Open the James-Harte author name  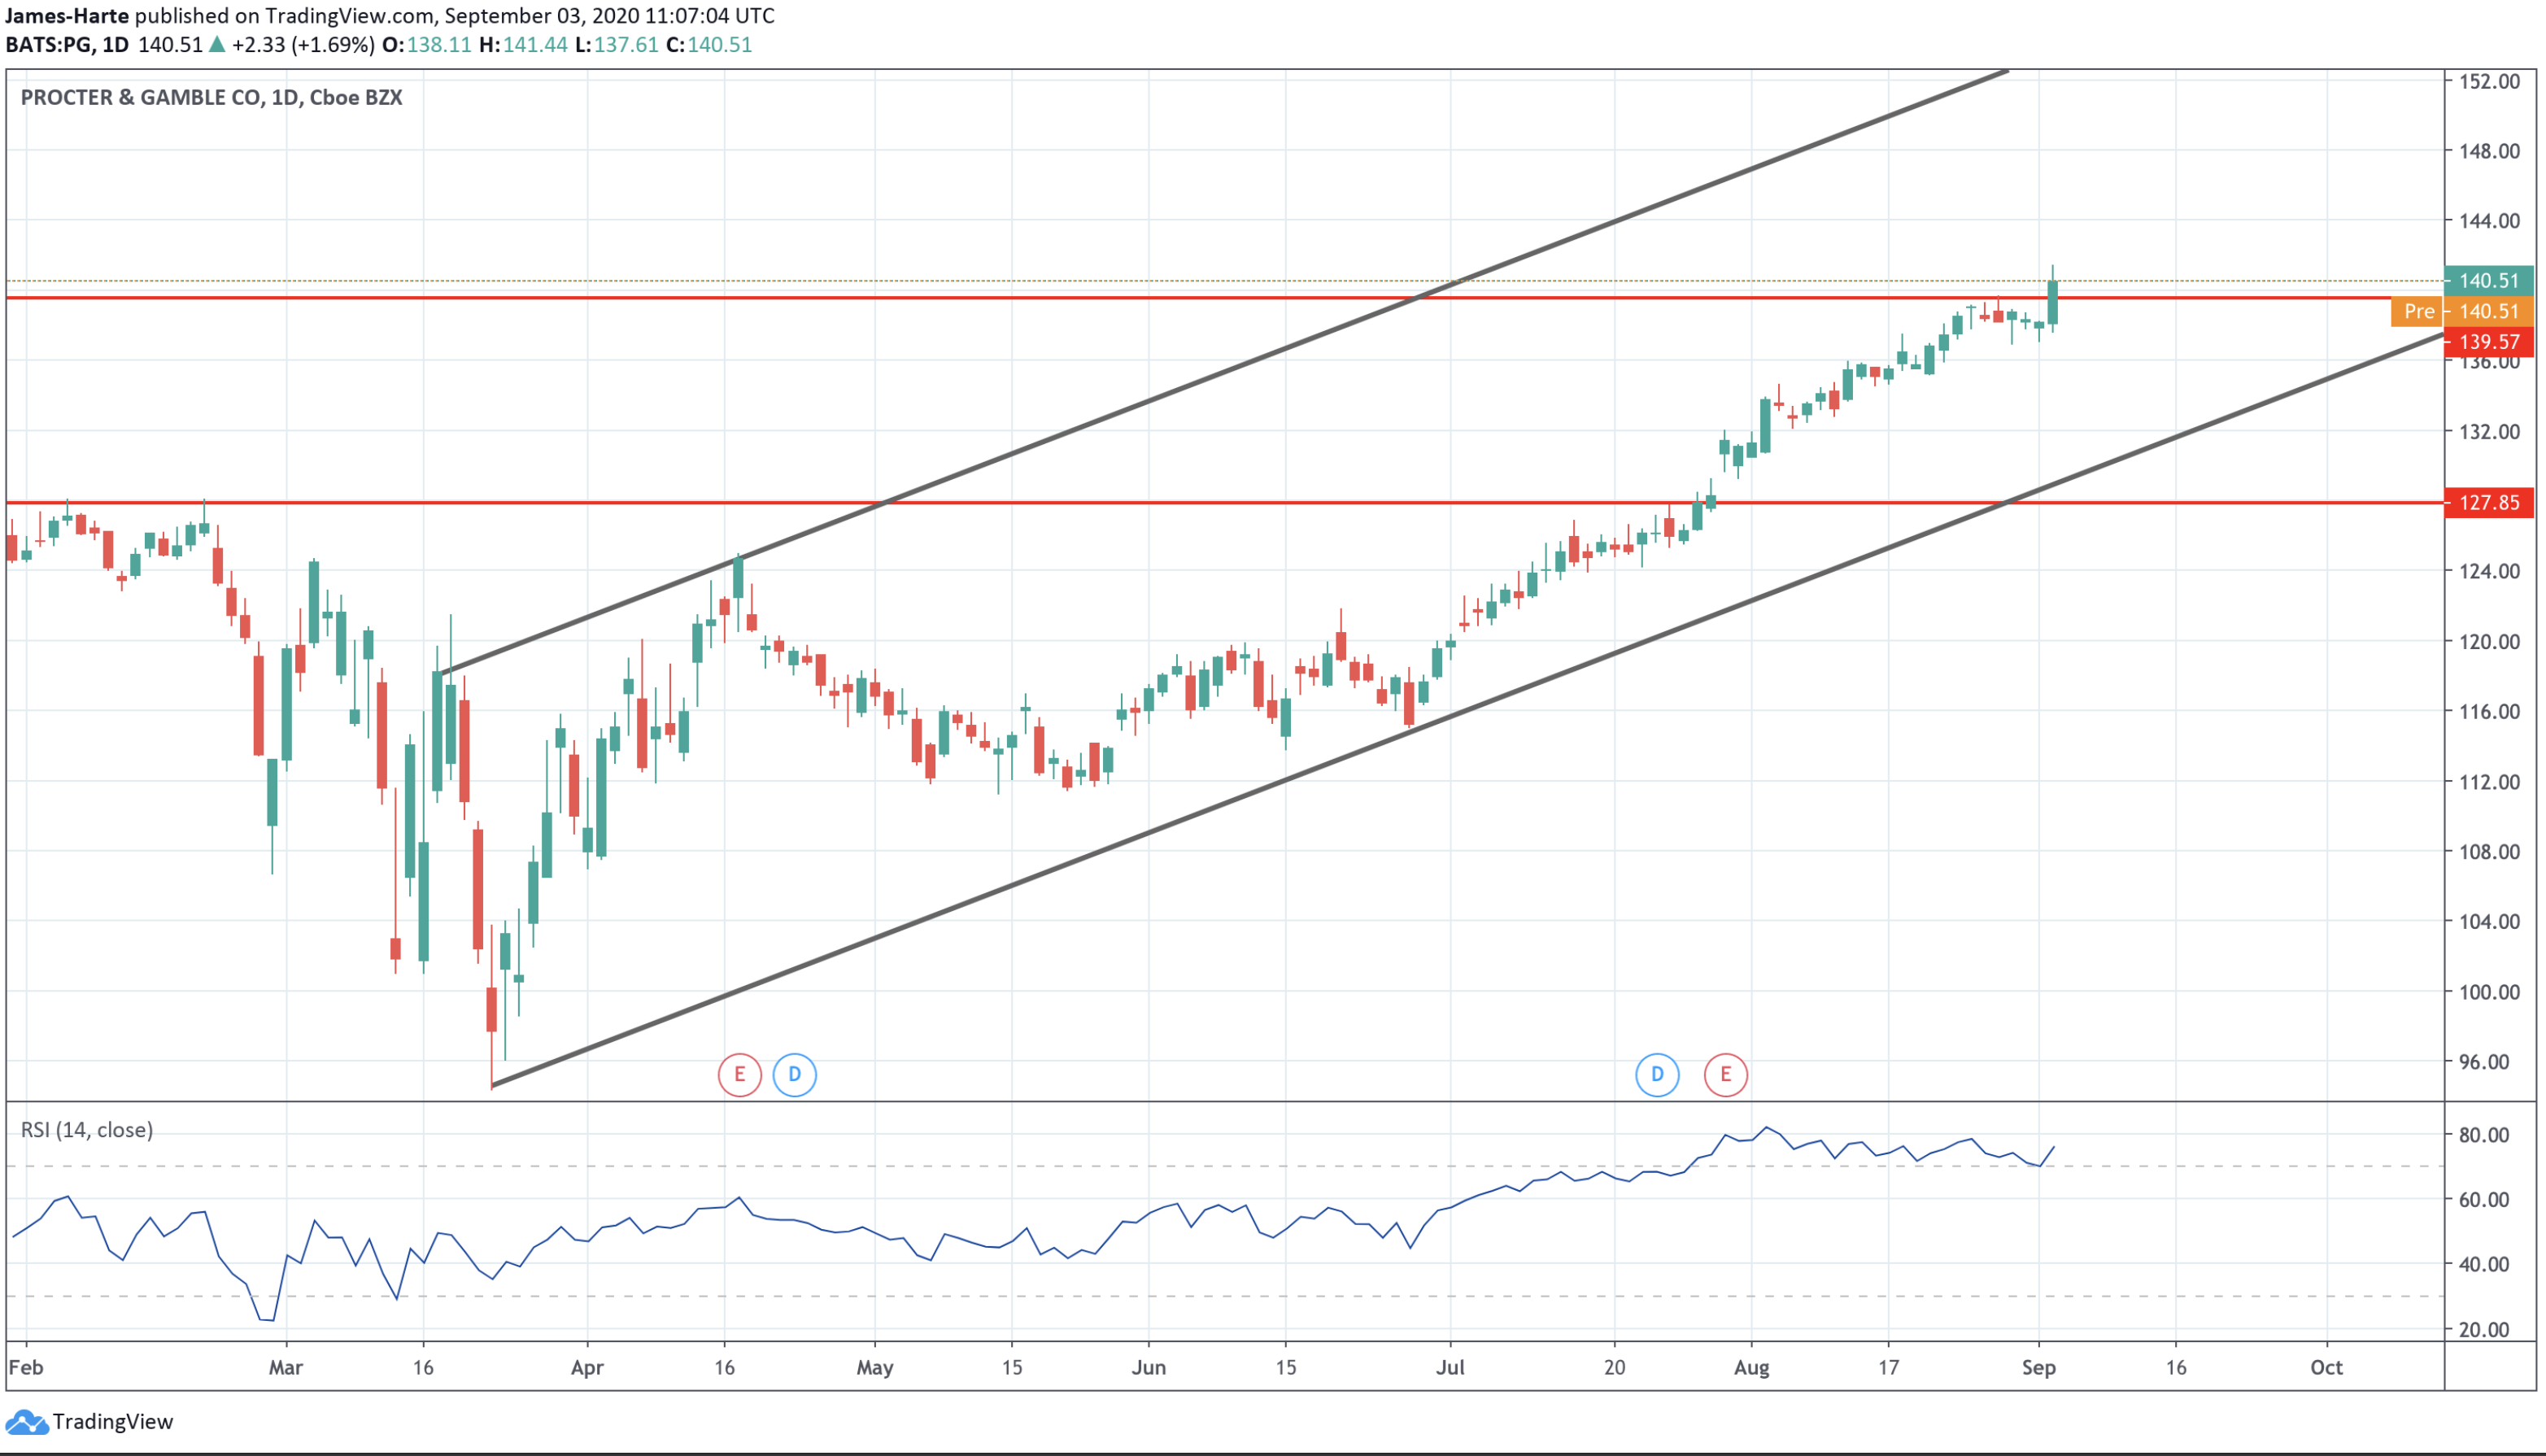[x=66, y=15]
